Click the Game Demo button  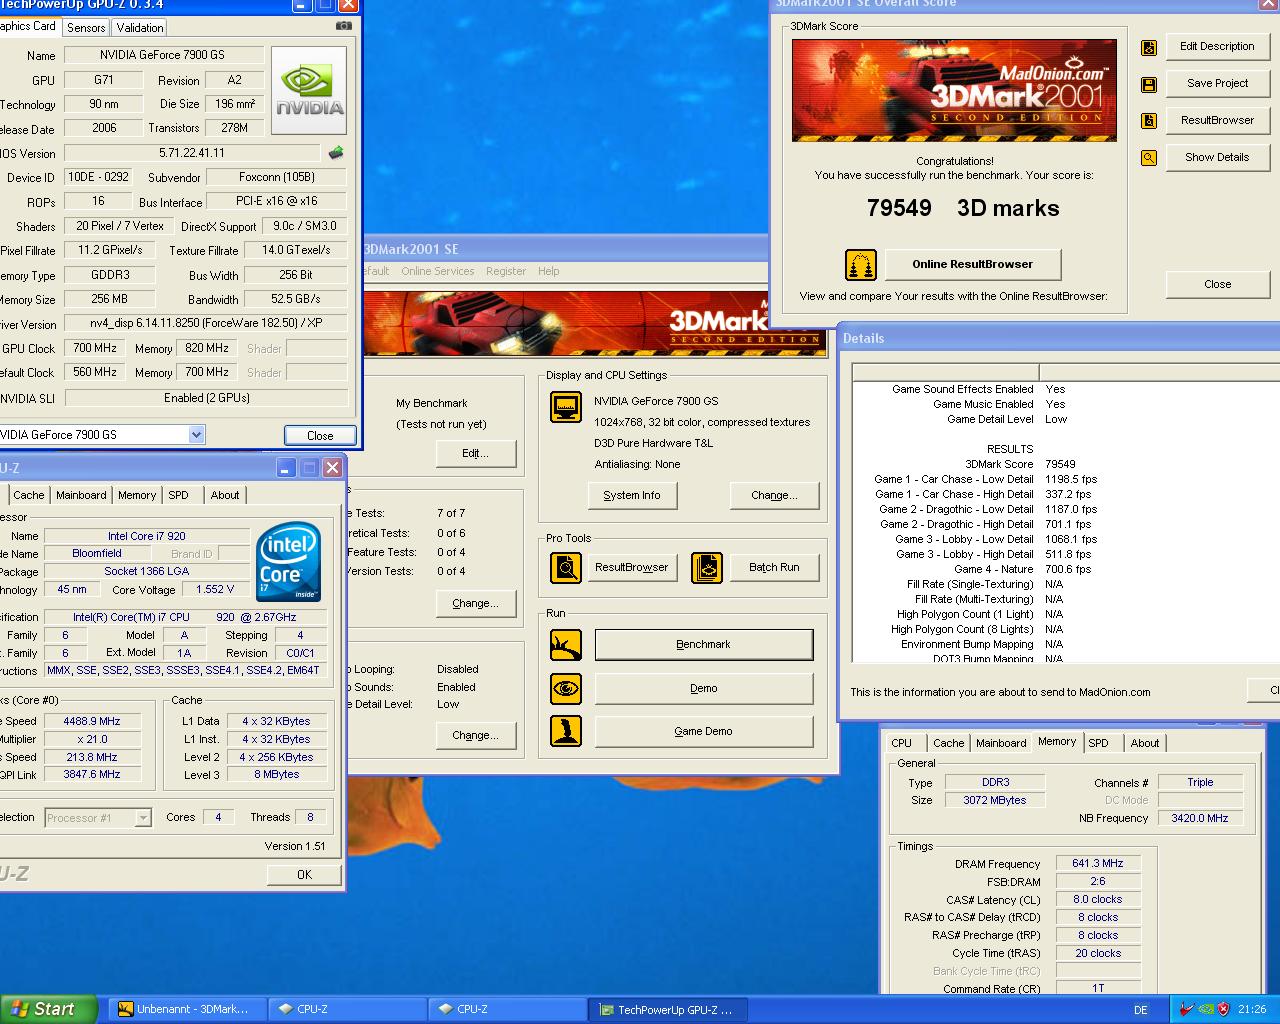click(704, 732)
